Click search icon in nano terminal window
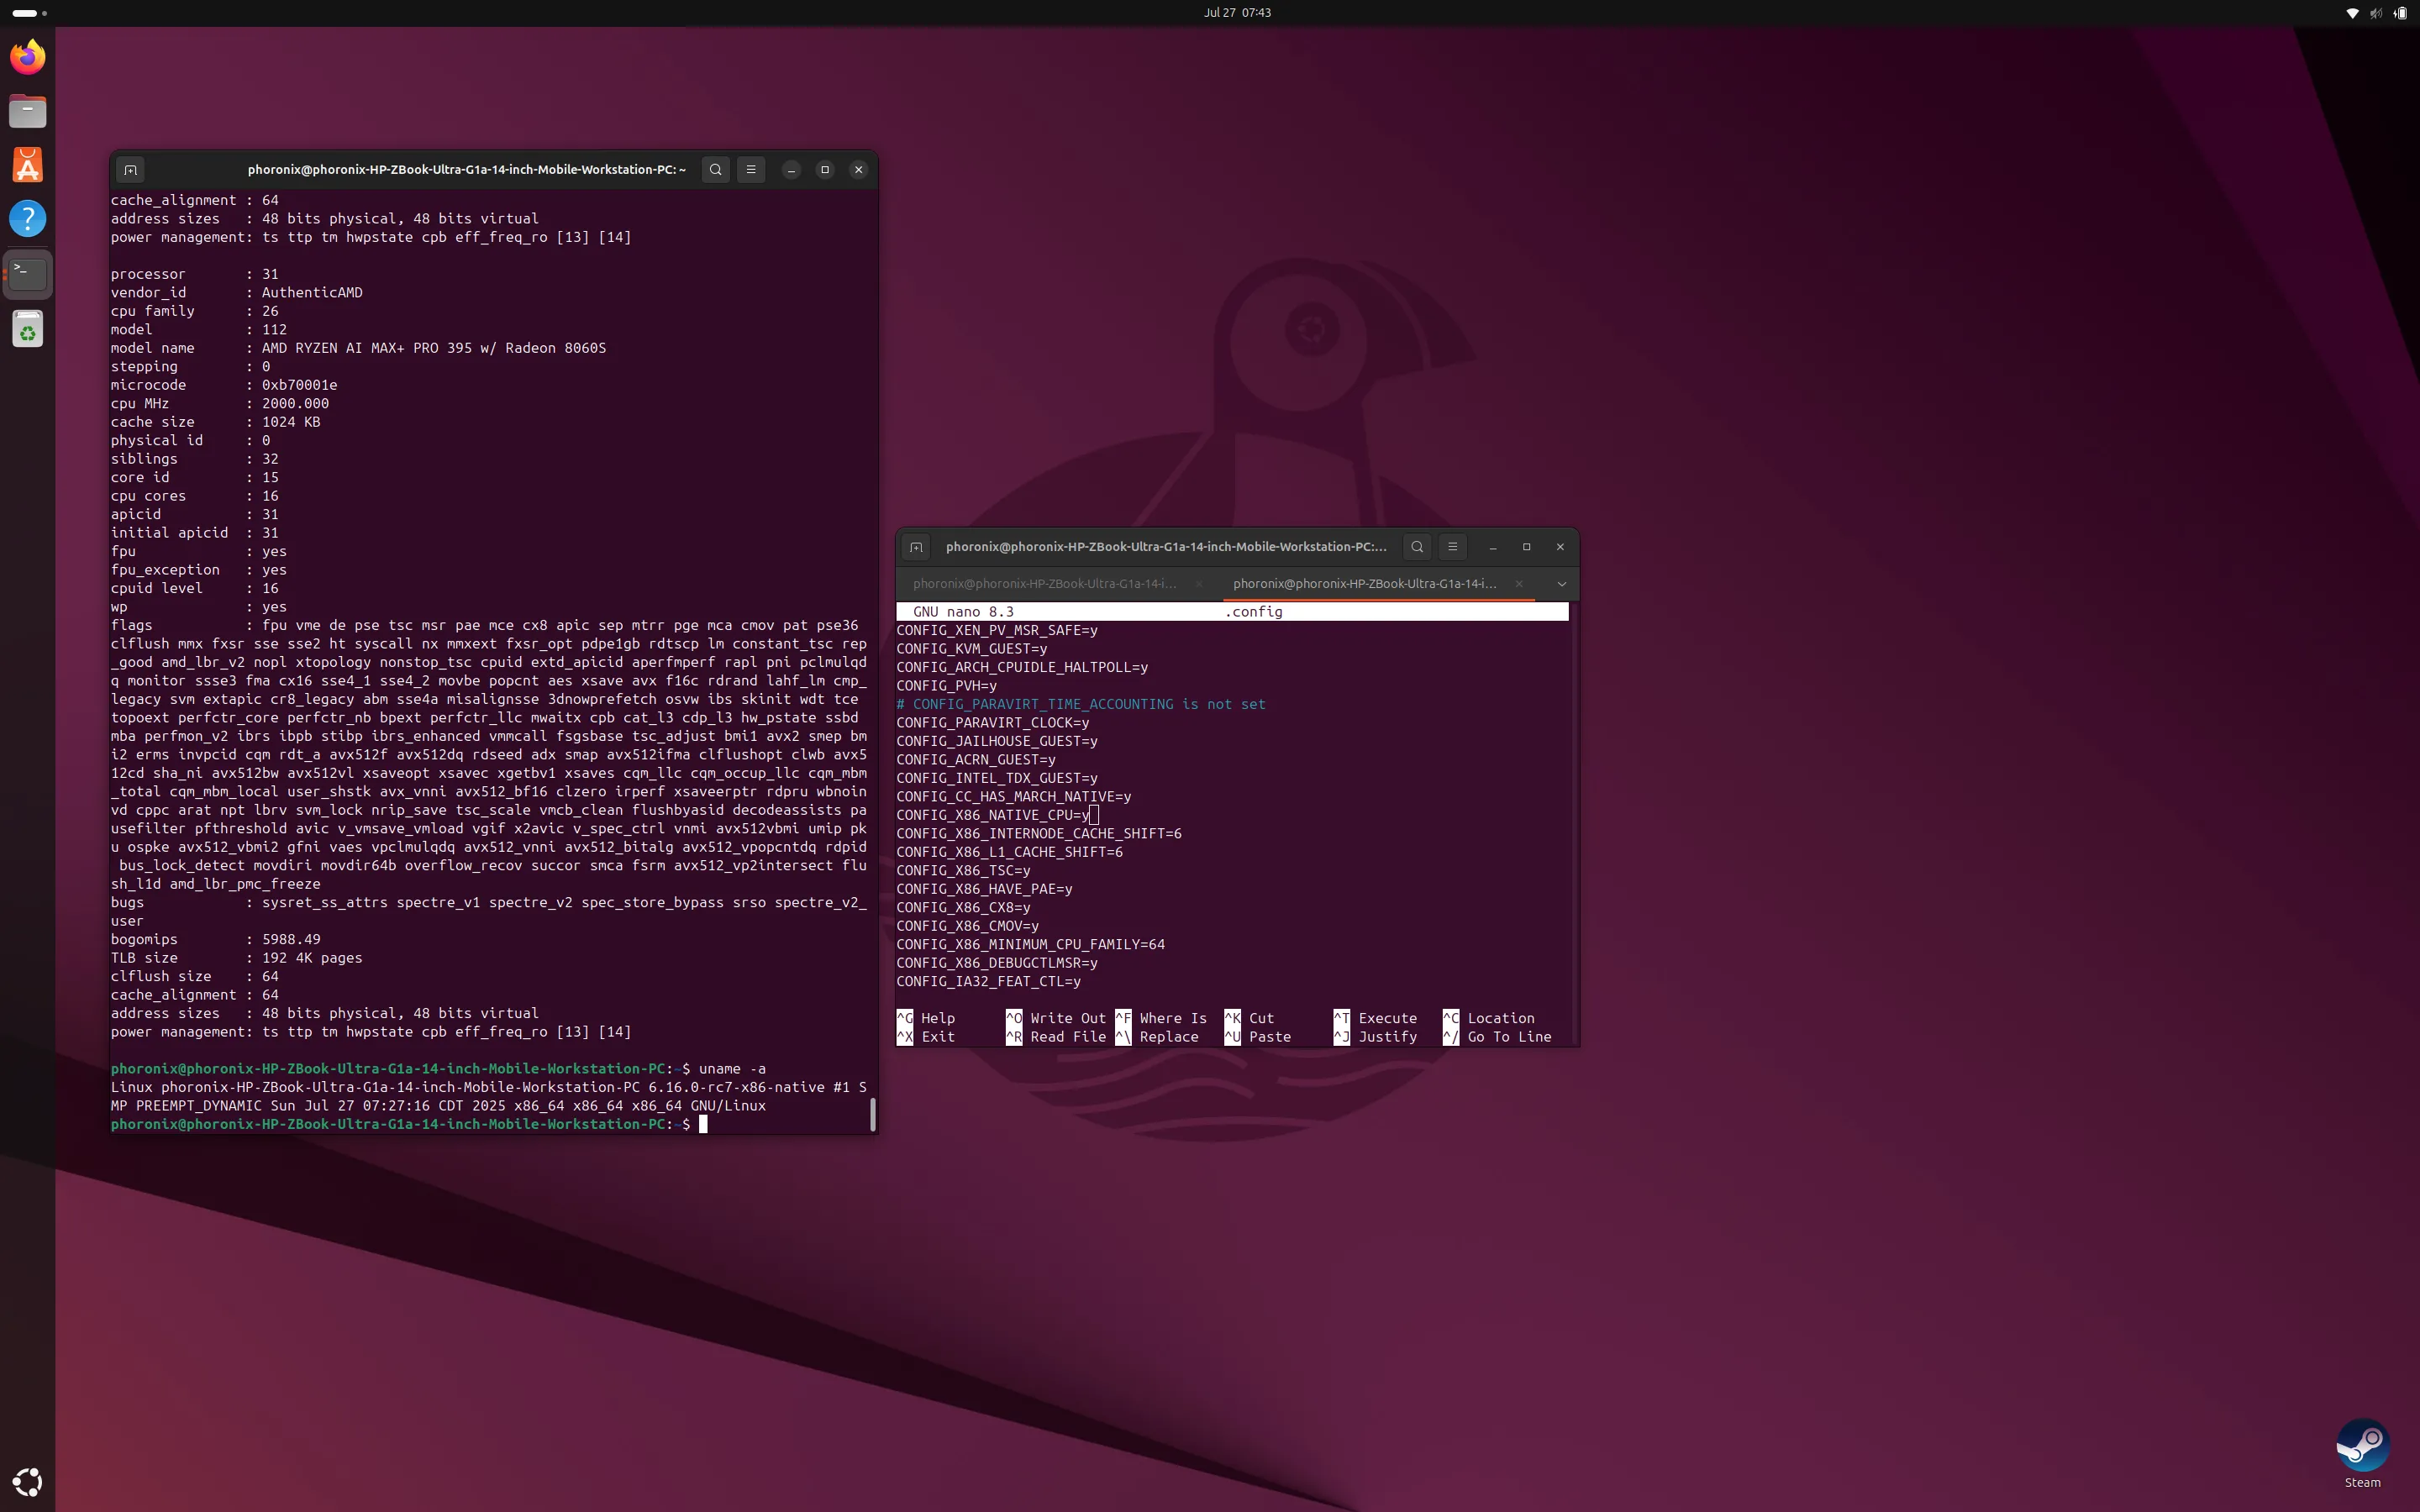 click(1416, 547)
